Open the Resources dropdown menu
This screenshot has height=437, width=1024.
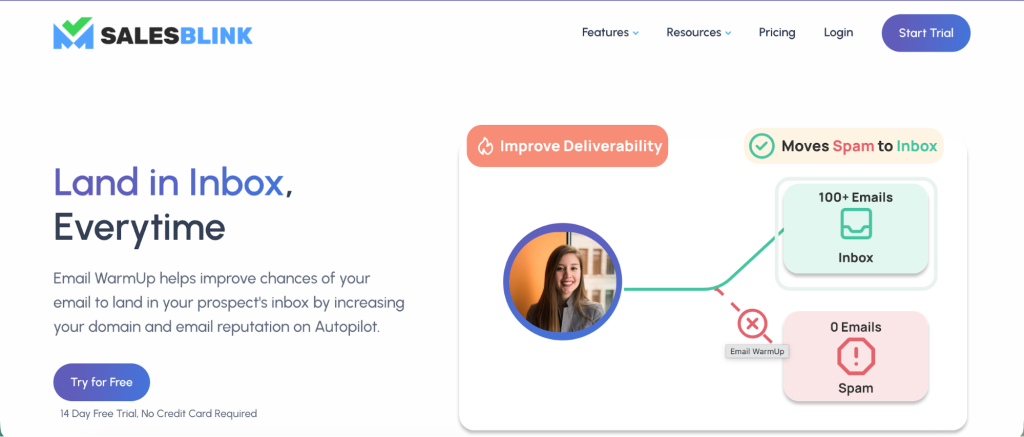coord(698,33)
